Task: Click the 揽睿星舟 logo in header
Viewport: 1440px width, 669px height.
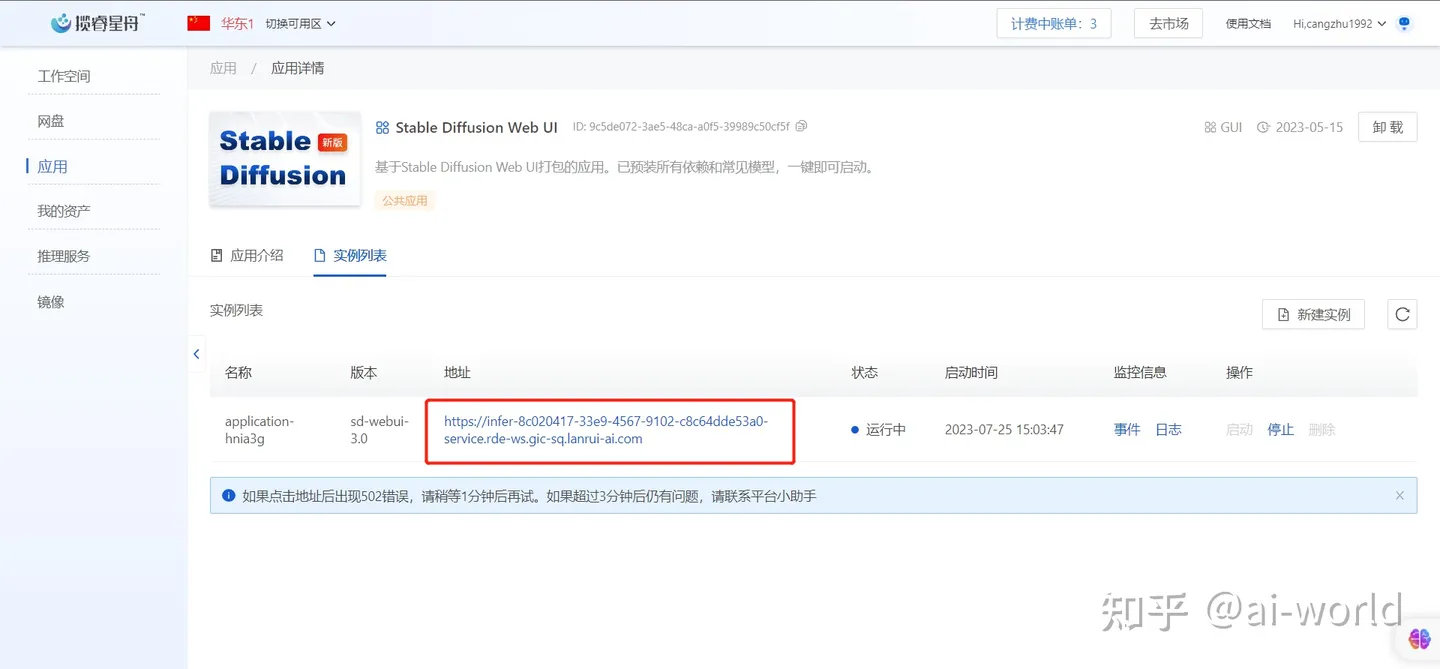Action: (x=97, y=22)
